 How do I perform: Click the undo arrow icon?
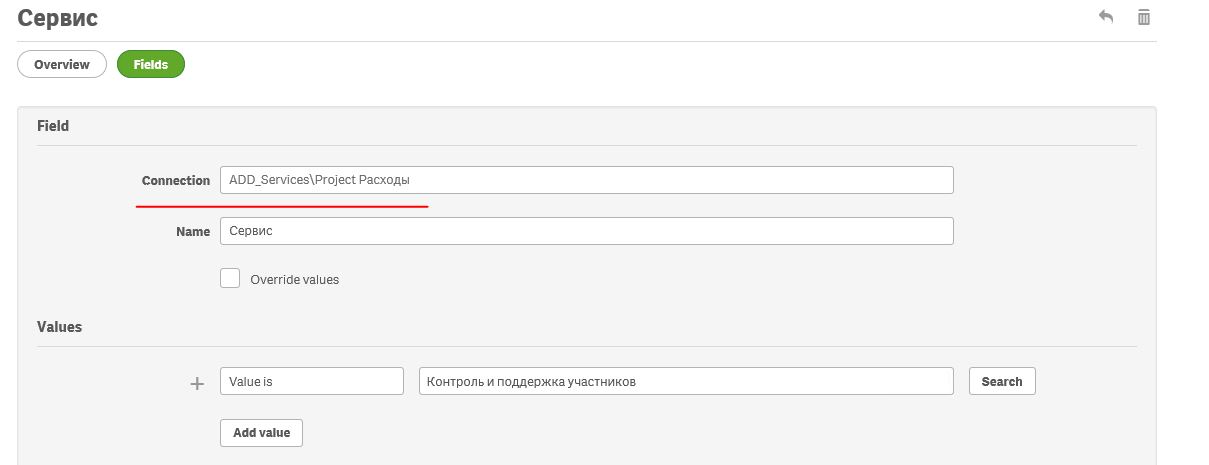[x=1106, y=17]
